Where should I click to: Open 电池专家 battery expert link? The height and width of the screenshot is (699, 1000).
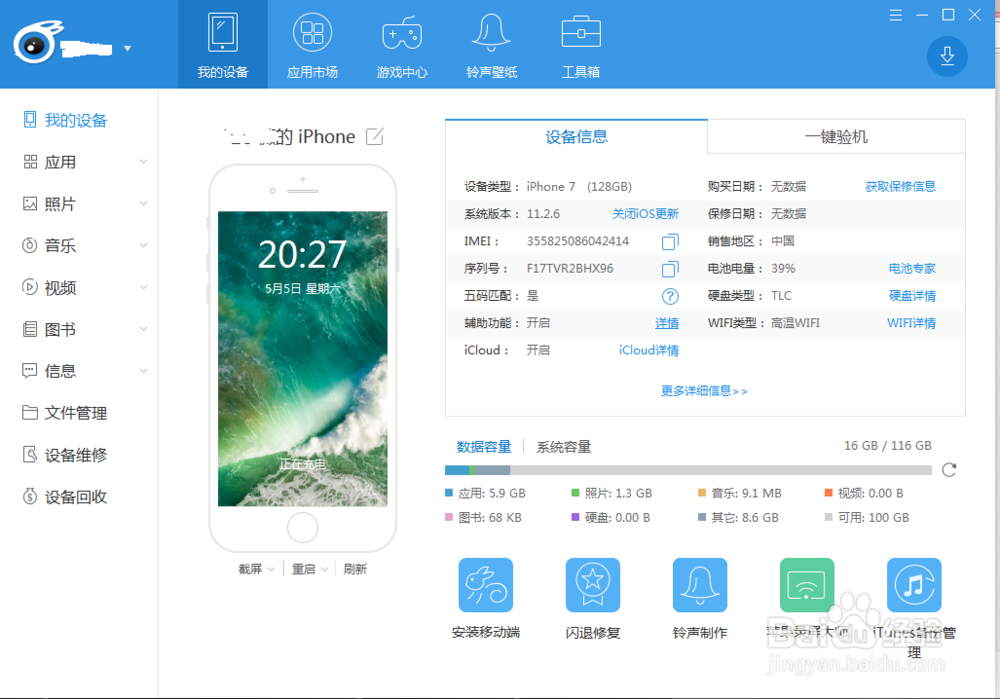coord(912,269)
